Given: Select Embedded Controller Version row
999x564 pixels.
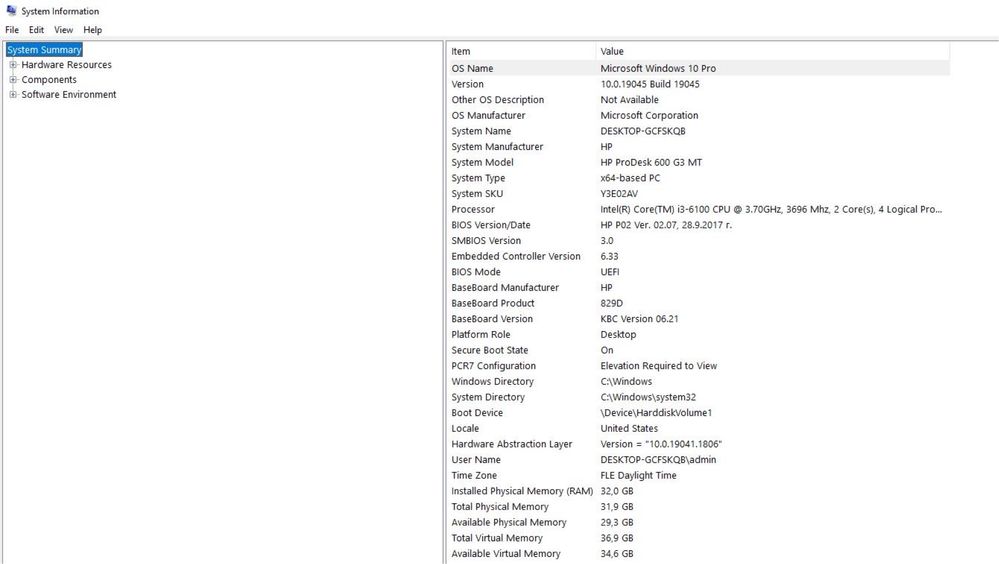Looking at the screenshot, I should pyautogui.click(x=698, y=256).
